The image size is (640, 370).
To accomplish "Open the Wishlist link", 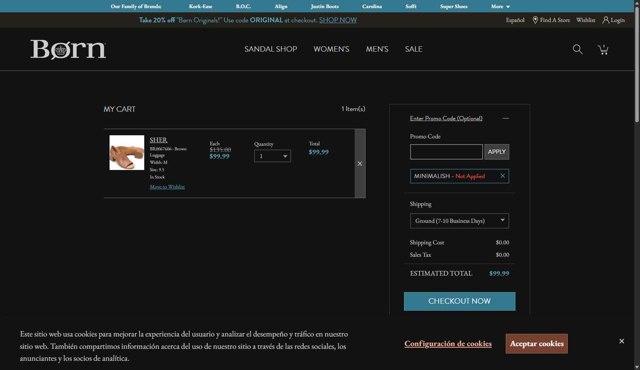I will [x=585, y=20].
